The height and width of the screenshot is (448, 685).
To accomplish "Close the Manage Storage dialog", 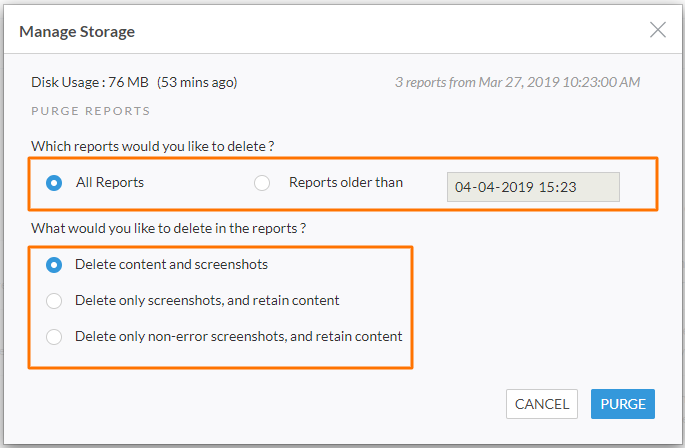I will click(657, 30).
